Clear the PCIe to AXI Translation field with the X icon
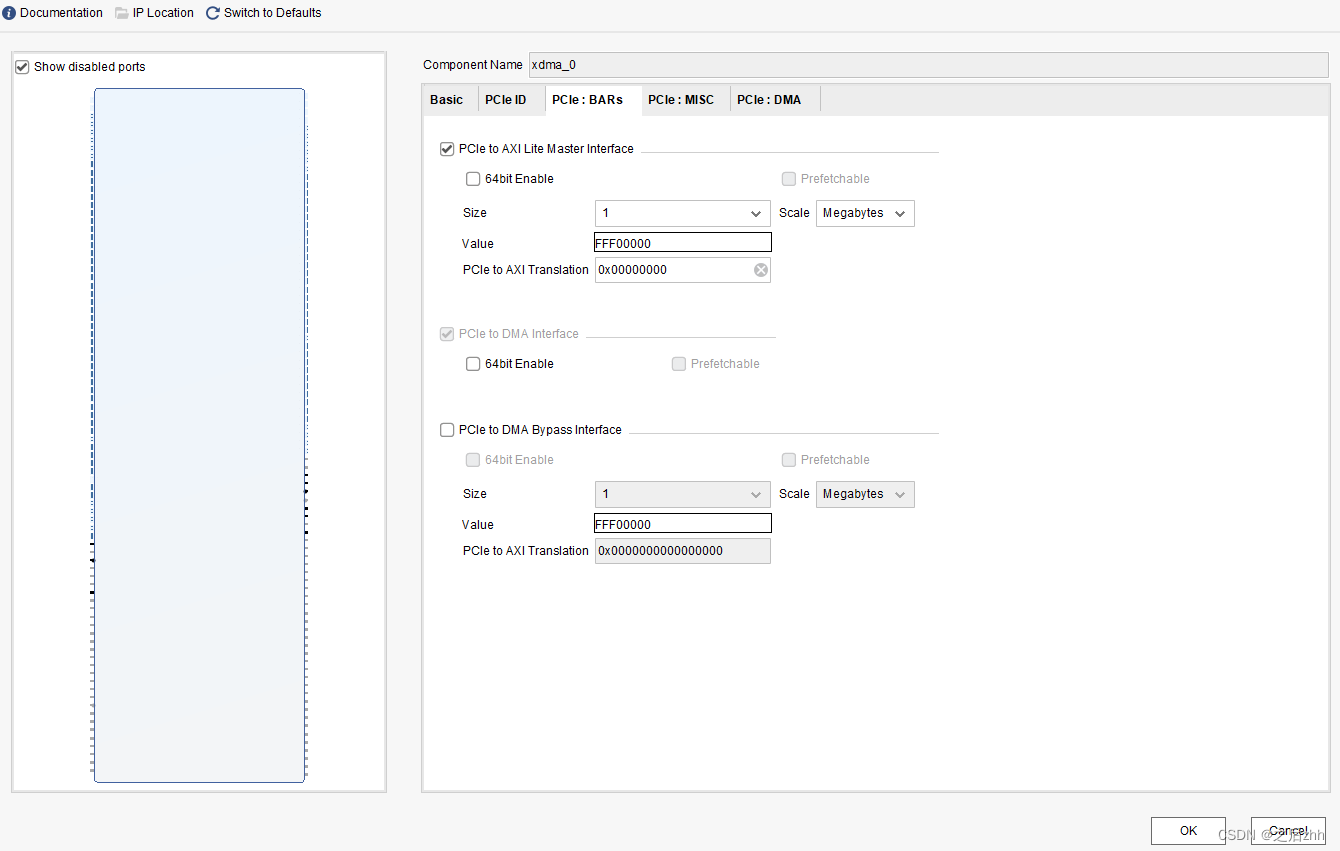The image size is (1340, 851). pyautogui.click(x=761, y=270)
